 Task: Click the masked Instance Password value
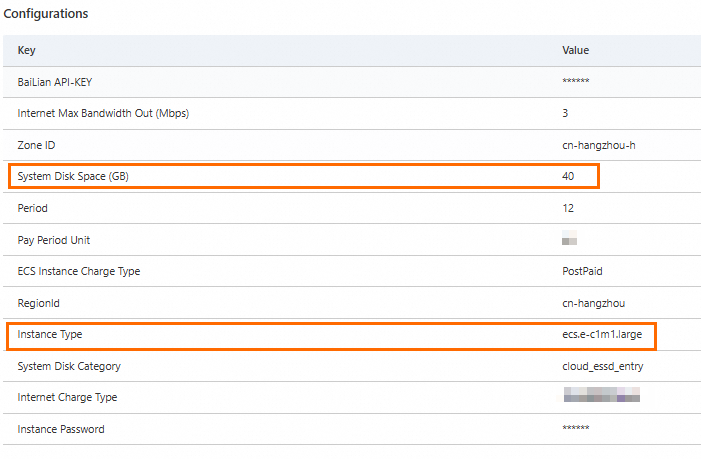(x=576, y=429)
